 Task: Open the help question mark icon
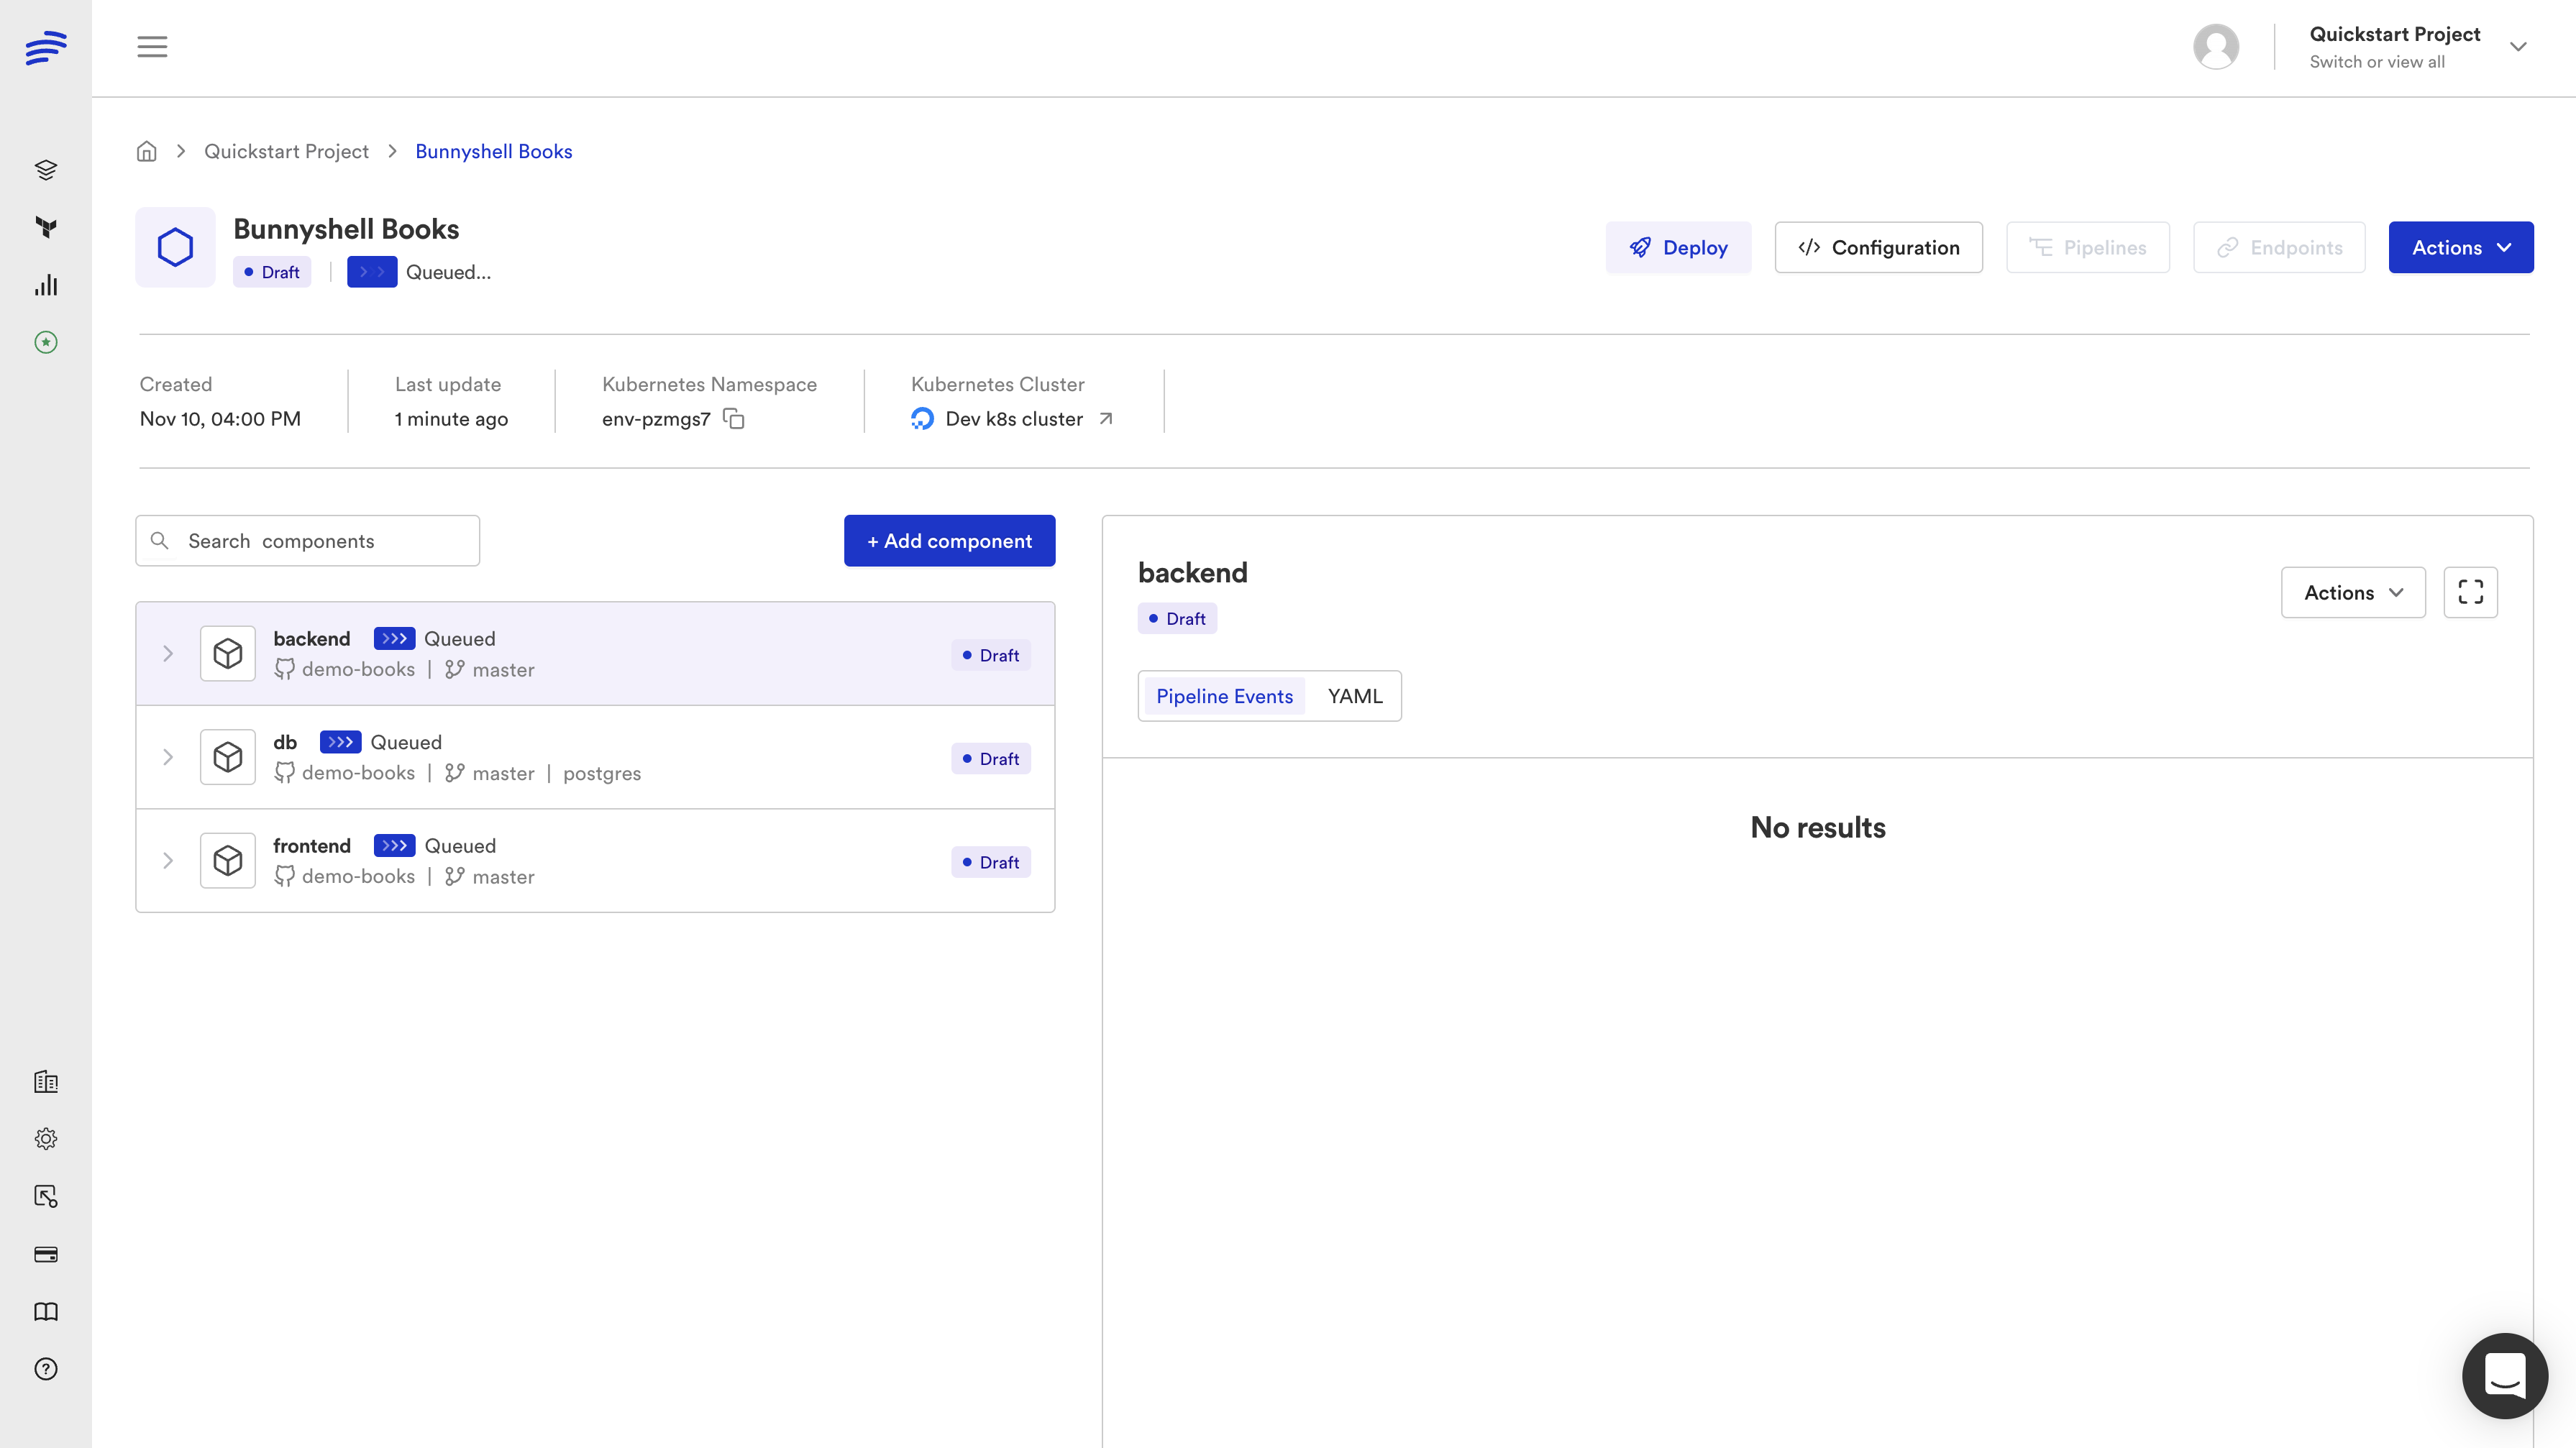pyautogui.click(x=46, y=1369)
